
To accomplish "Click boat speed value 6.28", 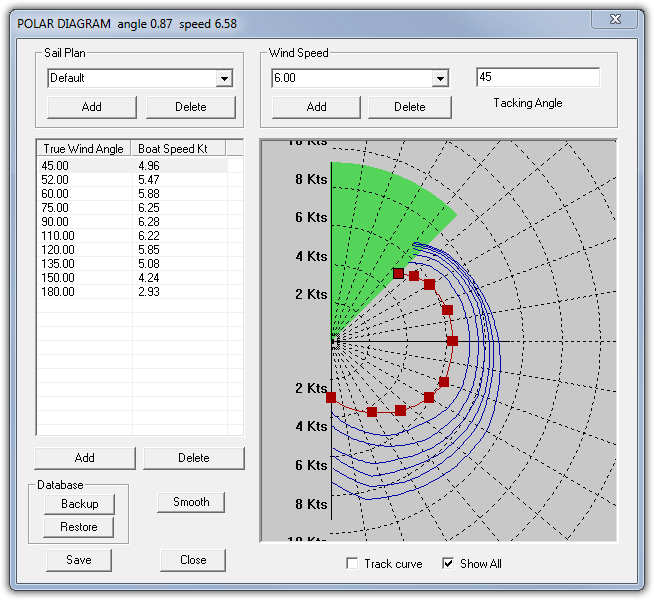I will click(149, 222).
